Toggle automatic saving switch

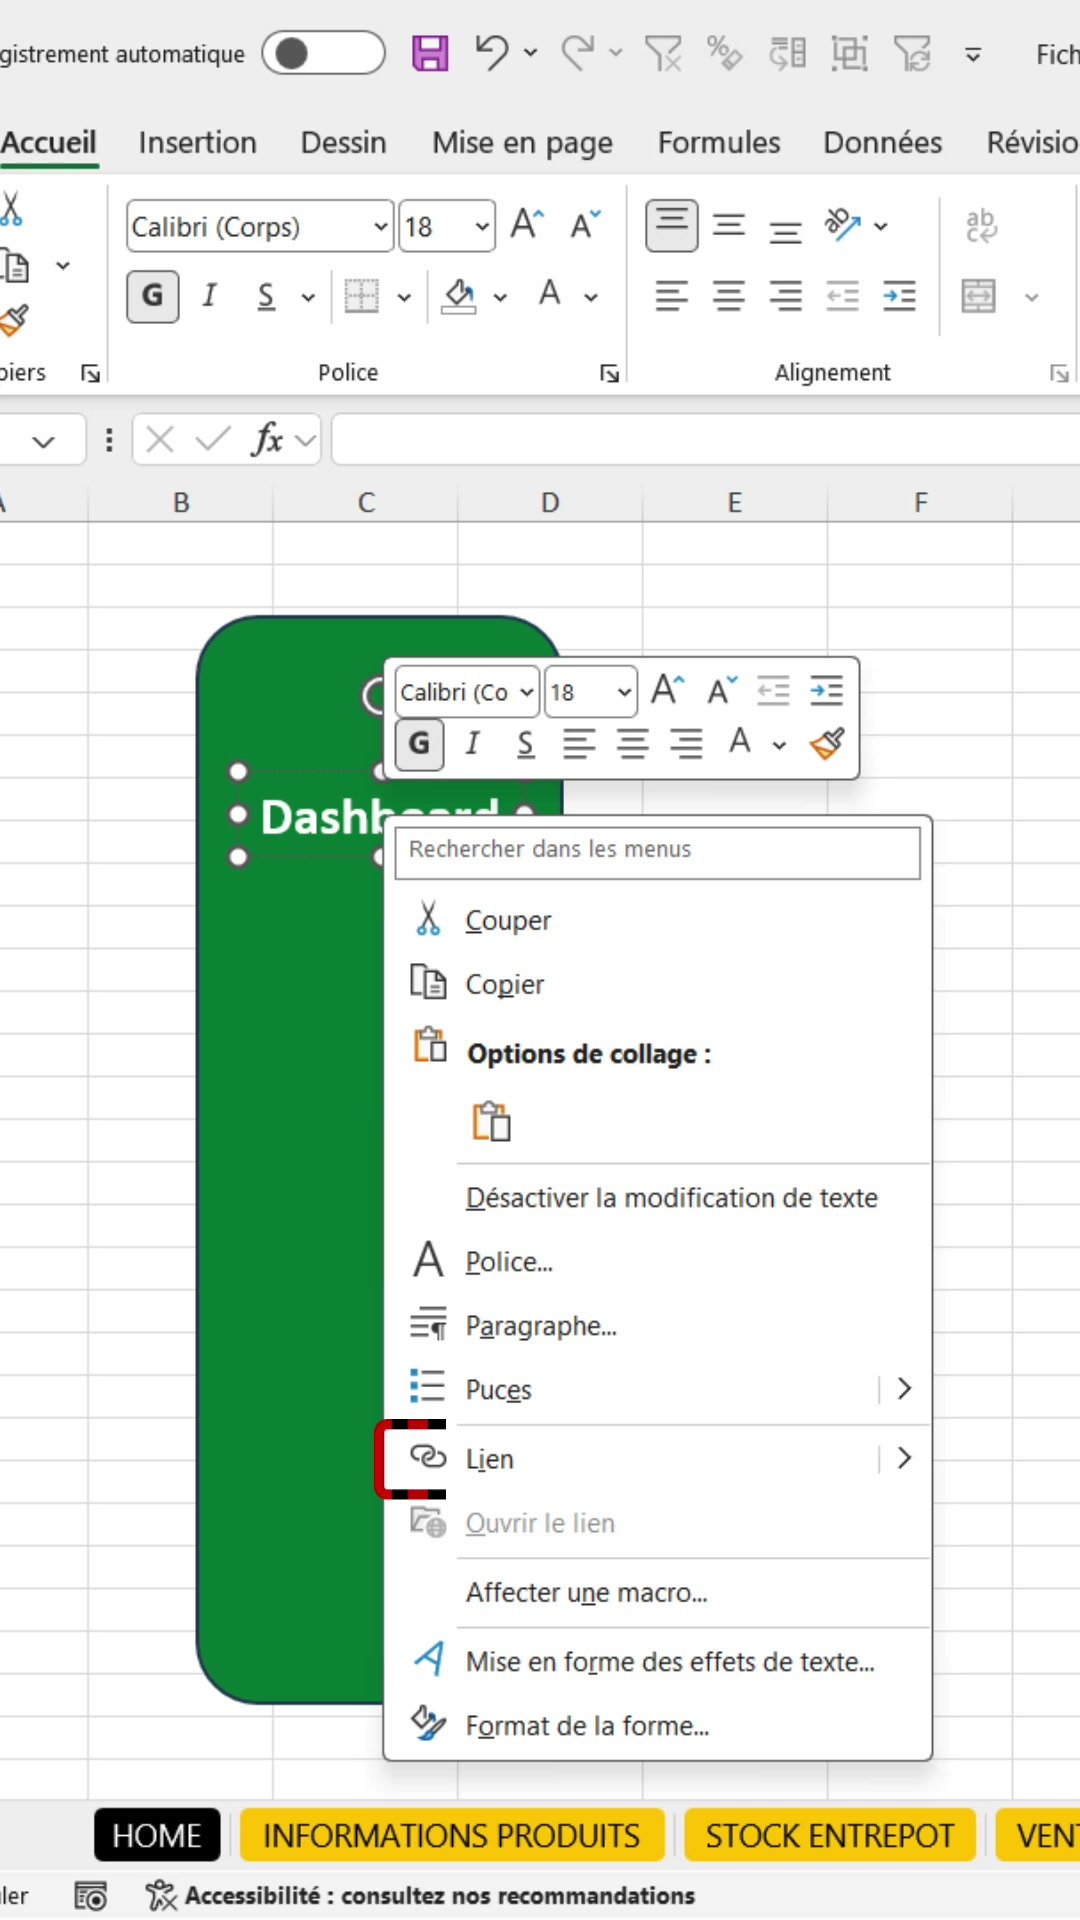pos(323,53)
